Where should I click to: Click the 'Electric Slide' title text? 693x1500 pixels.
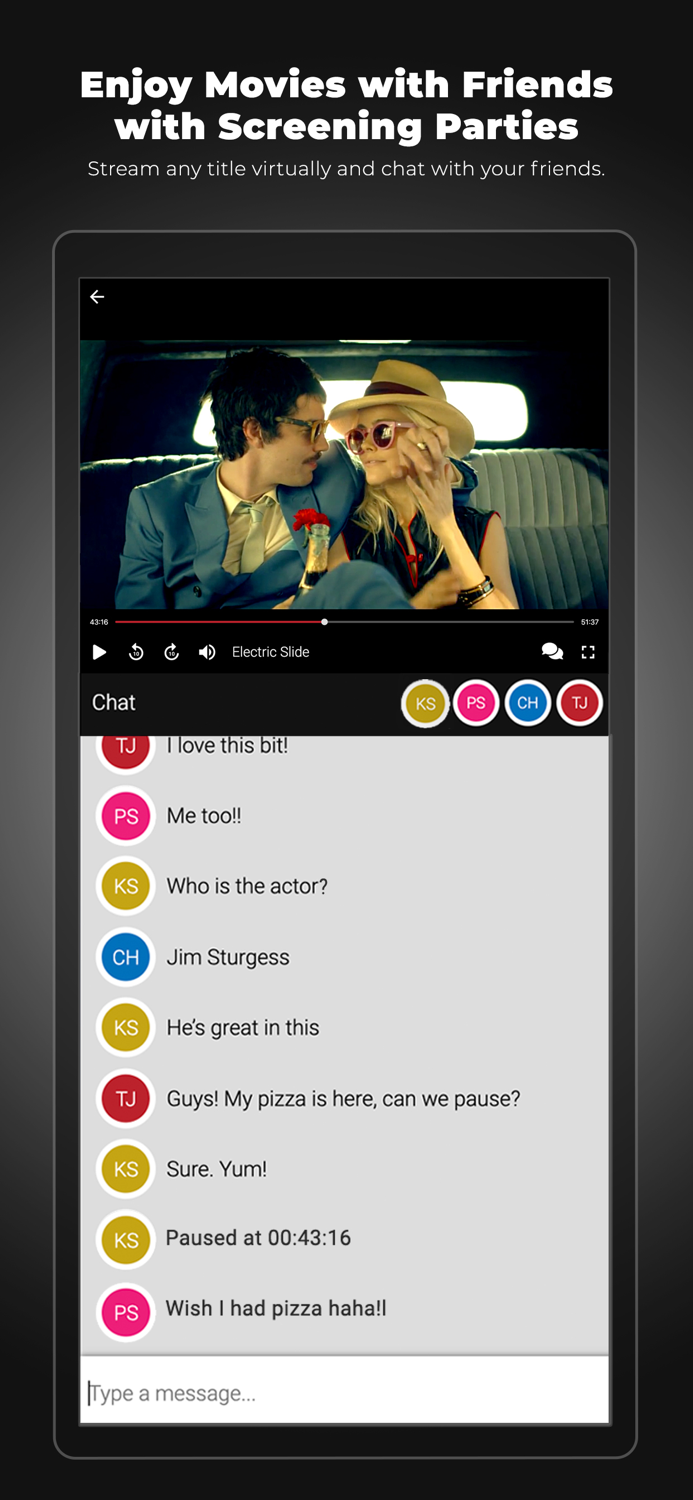click(x=270, y=652)
